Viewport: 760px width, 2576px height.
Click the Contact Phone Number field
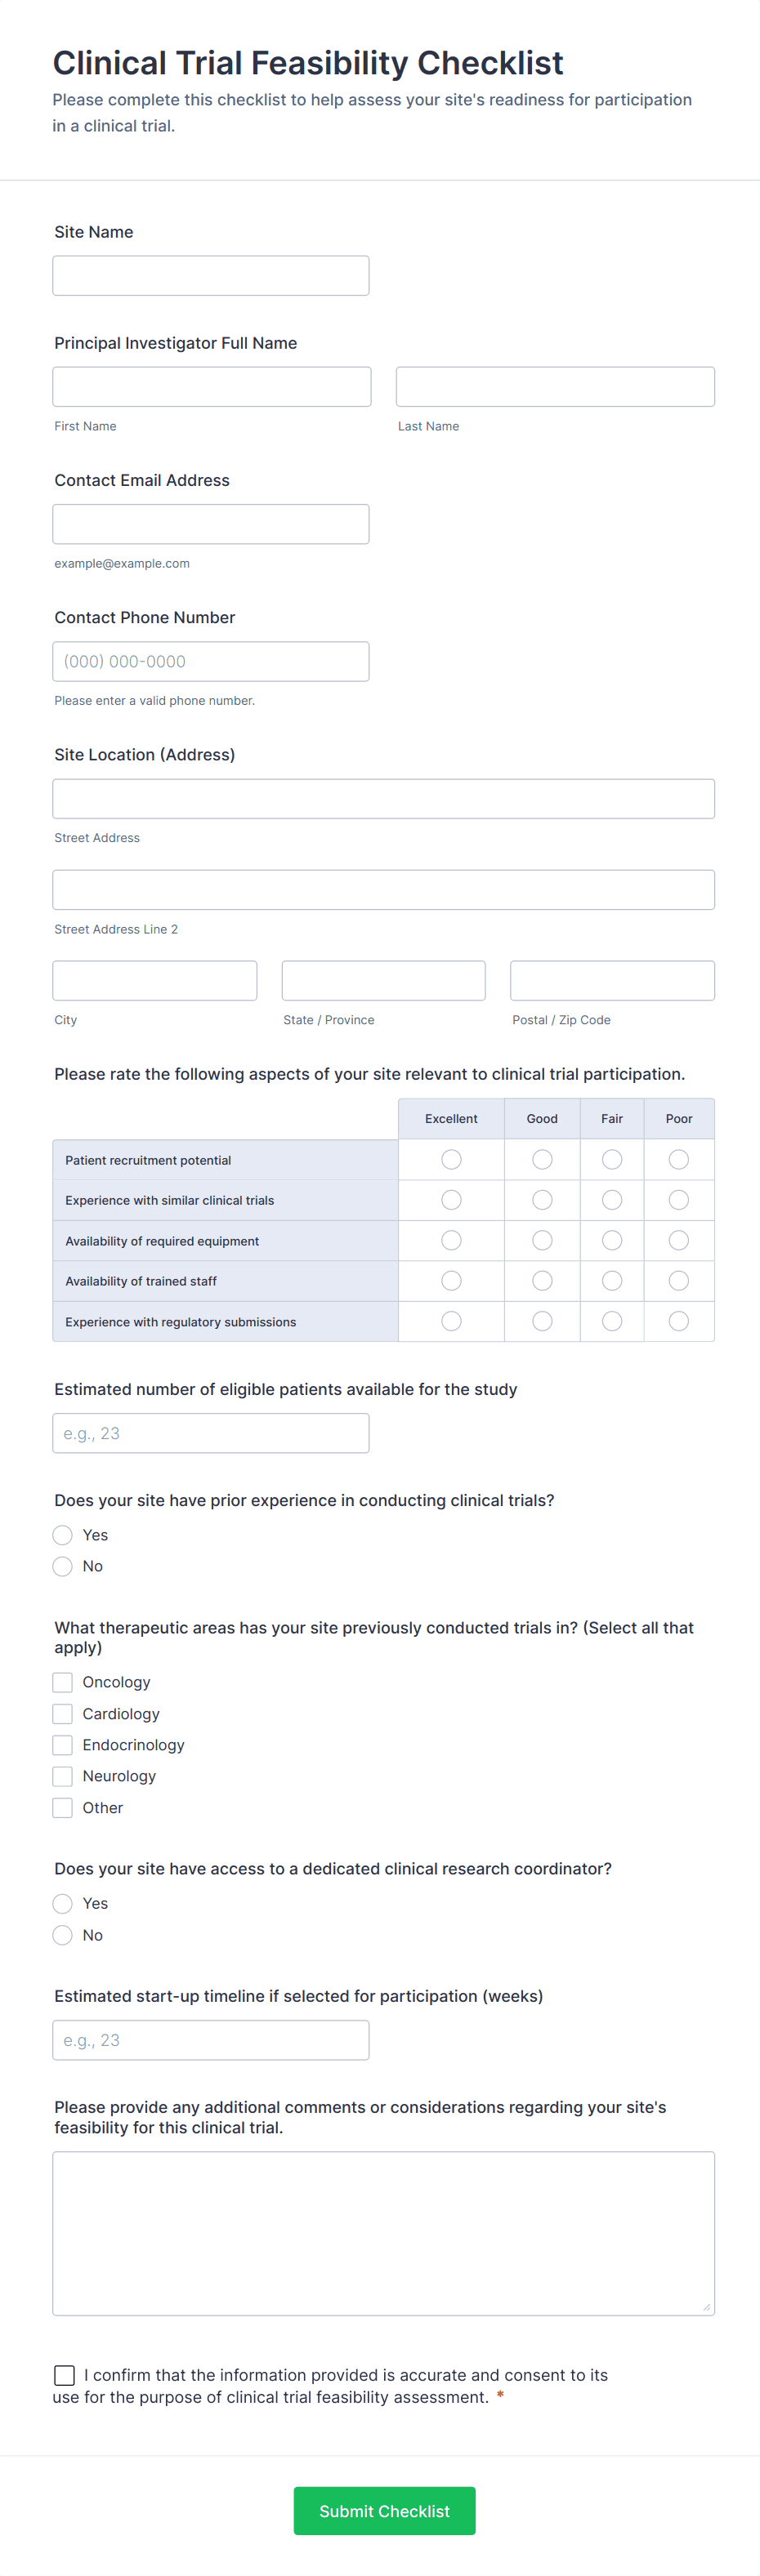coord(210,662)
